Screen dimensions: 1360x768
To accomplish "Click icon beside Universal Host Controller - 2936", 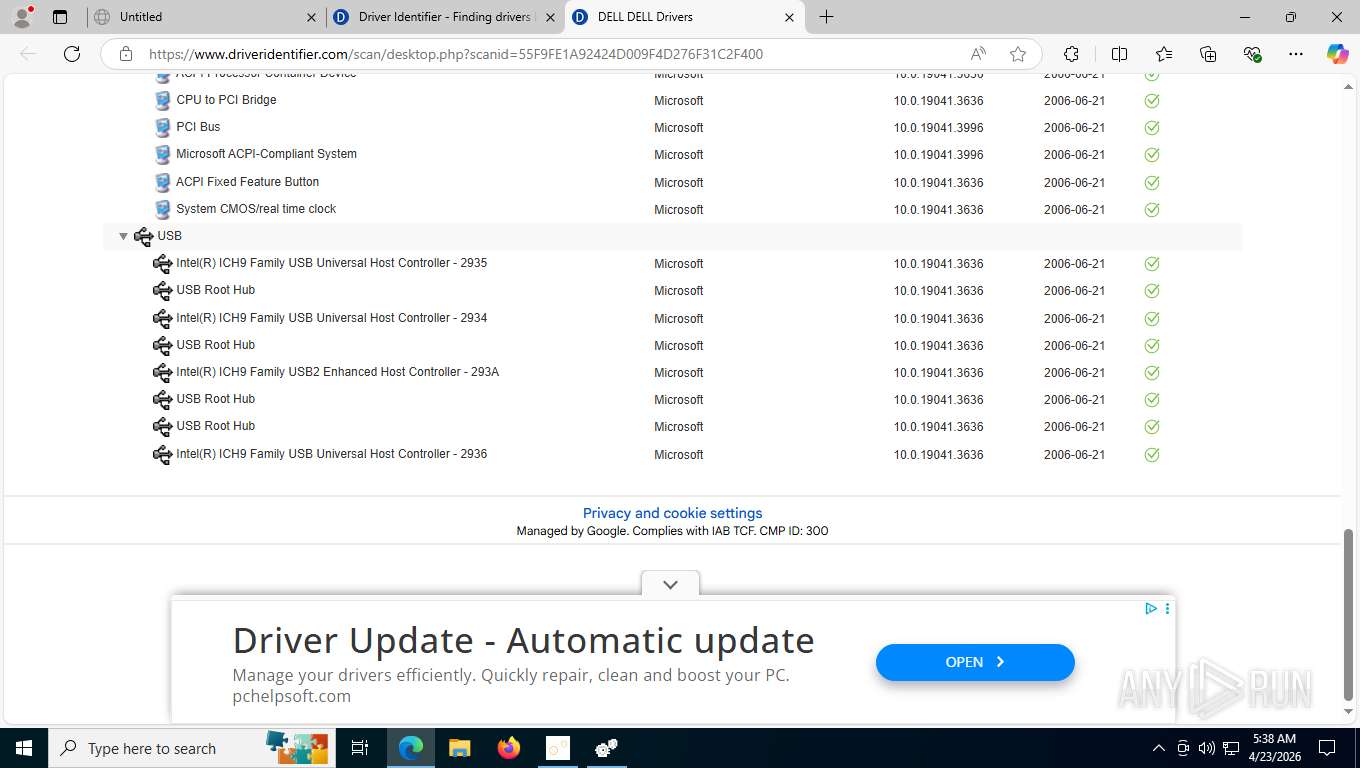I will click(x=162, y=454).
